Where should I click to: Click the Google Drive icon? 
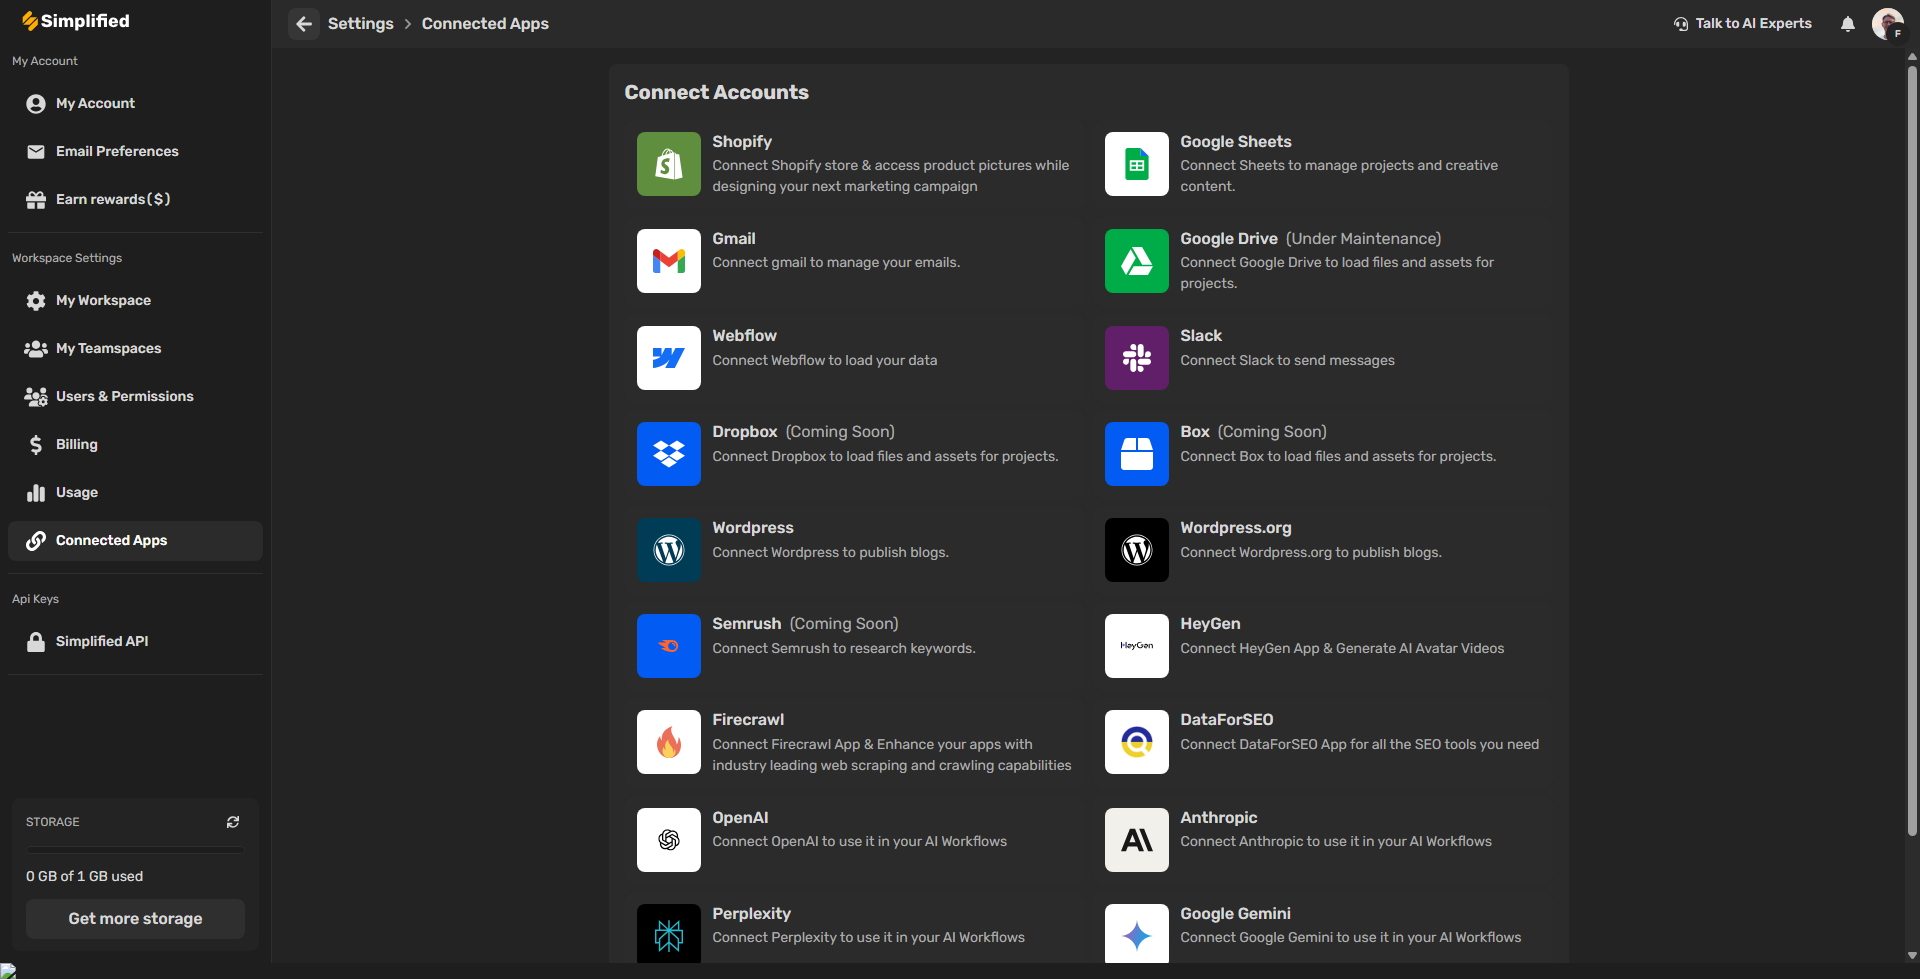(x=1136, y=261)
